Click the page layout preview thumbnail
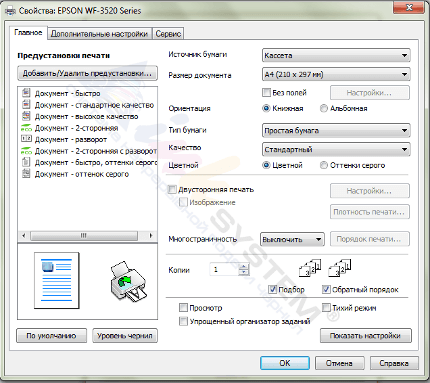The image size is (430, 383). 57,280
